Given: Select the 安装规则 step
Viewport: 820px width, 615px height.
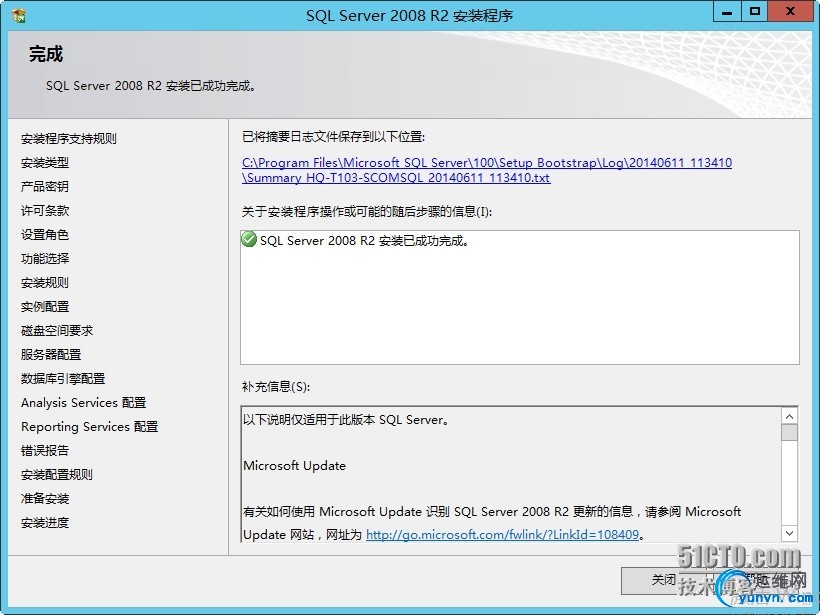Looking at the screenshot, I should [45, 283].
